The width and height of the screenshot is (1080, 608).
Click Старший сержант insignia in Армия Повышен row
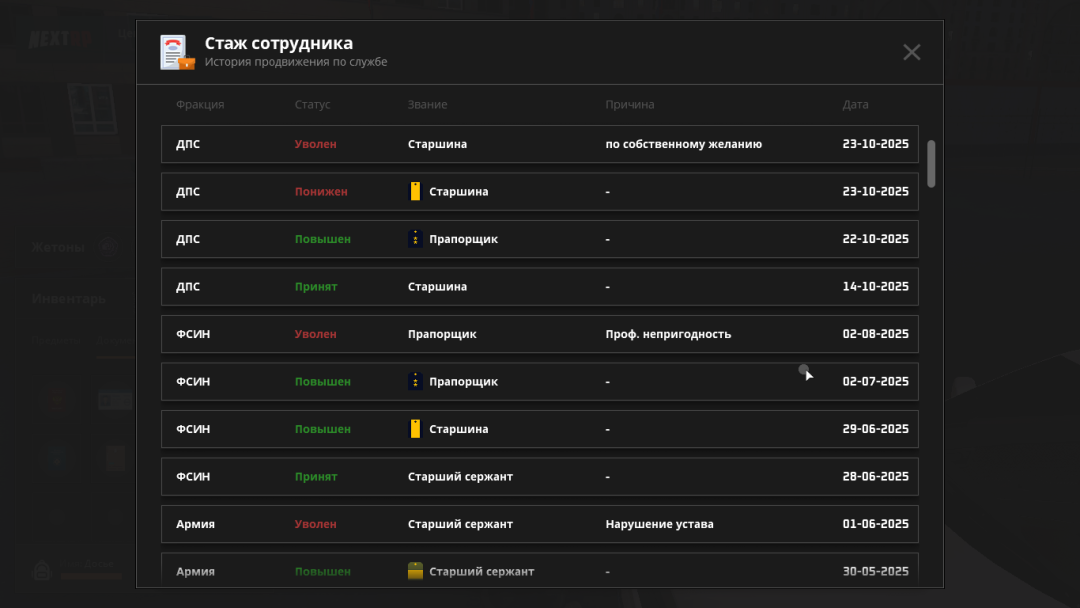click(x=415, y=572)
